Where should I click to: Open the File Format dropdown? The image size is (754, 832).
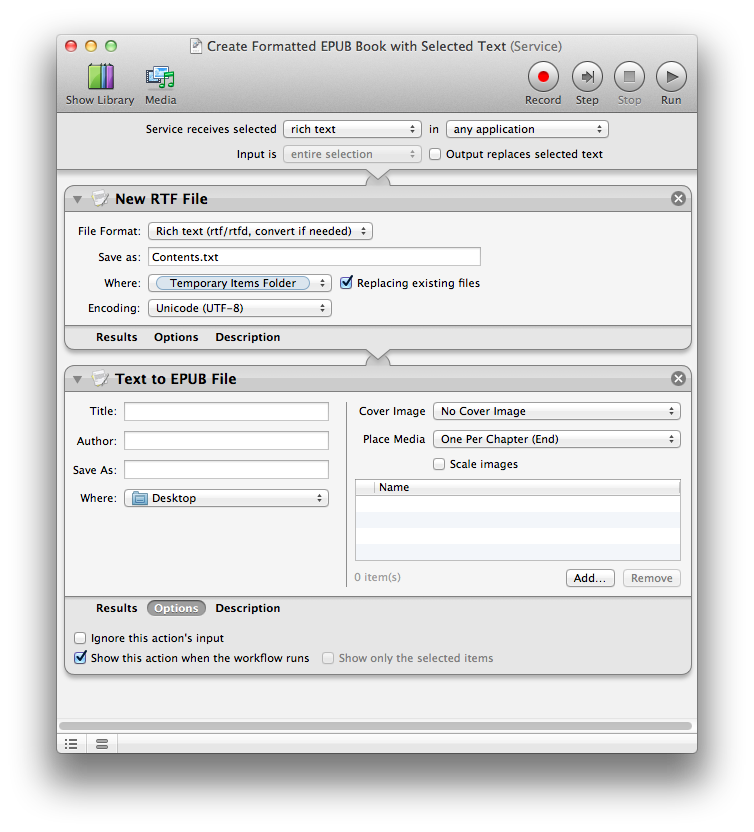[x=261, y=231]
